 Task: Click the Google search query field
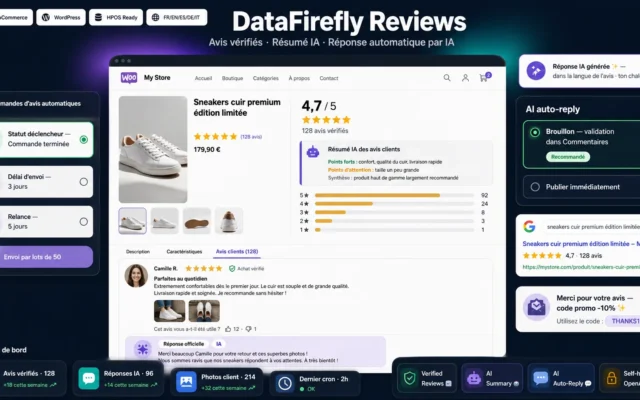click(591, 227)
